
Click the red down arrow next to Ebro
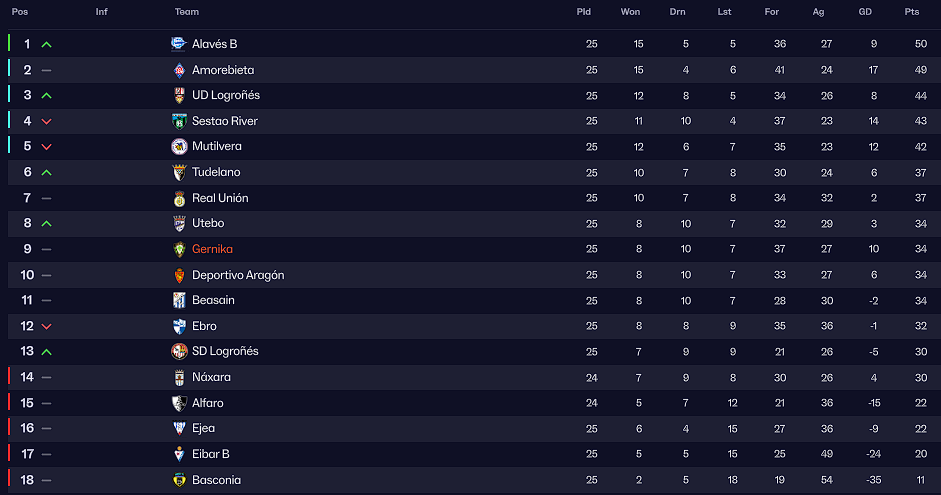(x=46, y=326)
